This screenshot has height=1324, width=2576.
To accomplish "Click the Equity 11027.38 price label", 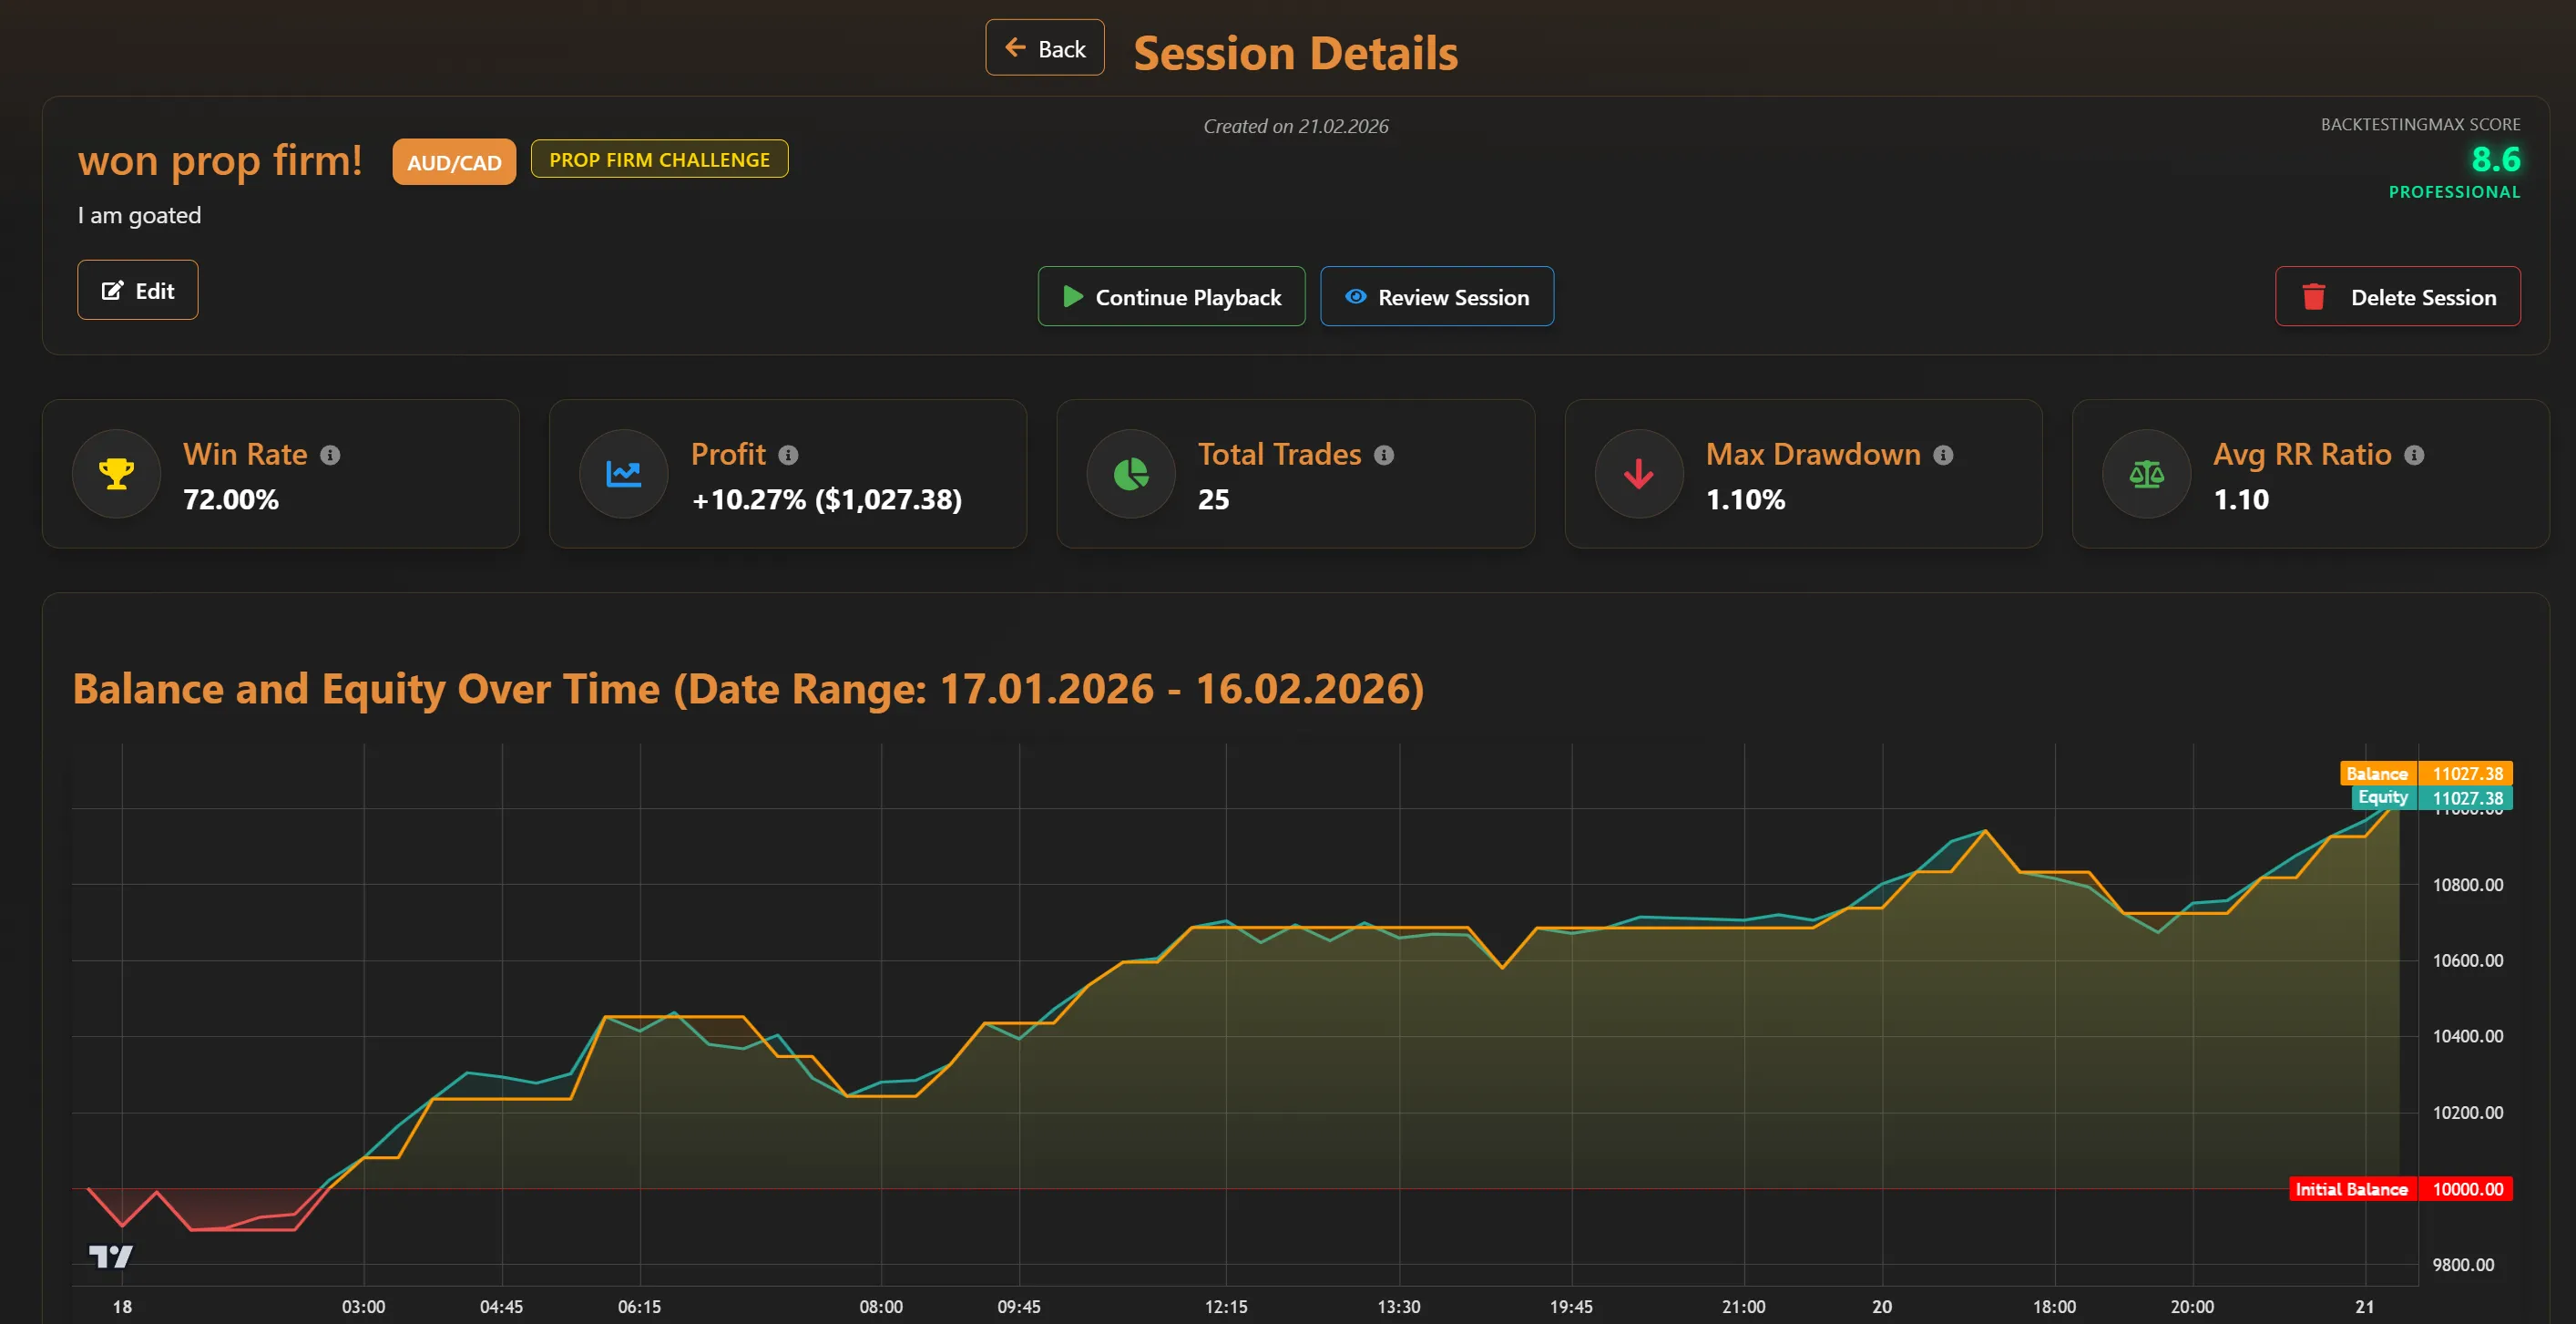I will (x=2432, y=798).
